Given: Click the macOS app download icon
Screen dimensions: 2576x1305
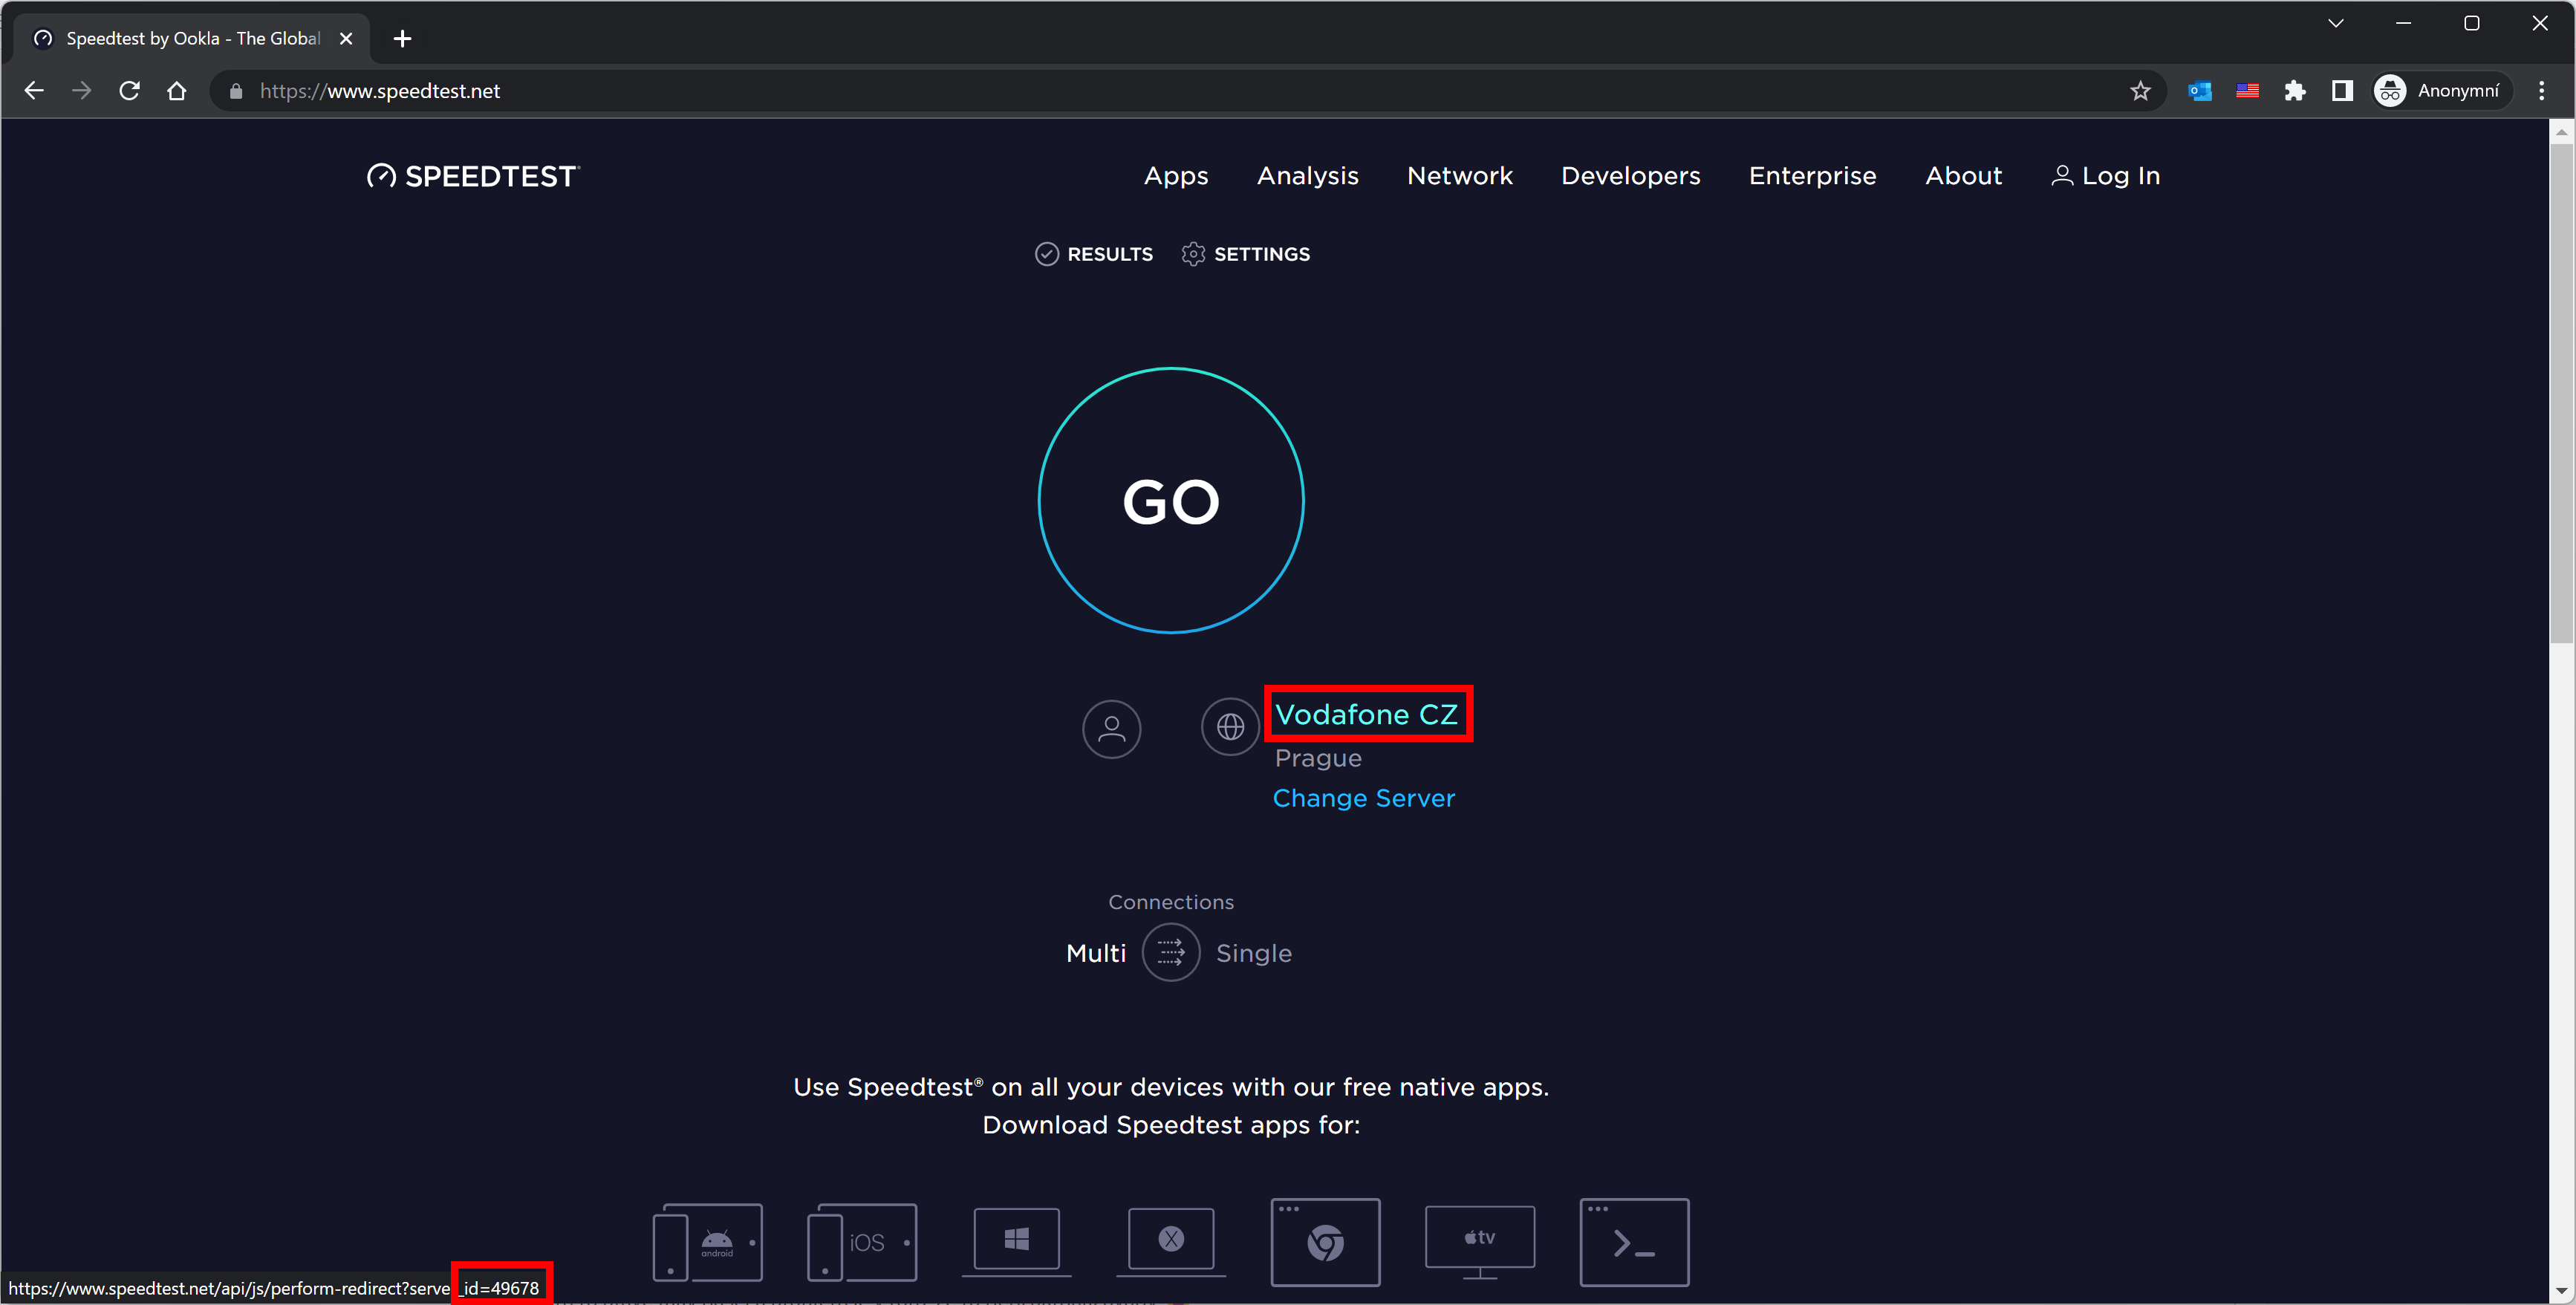Looking at the screenshot, I should click(1171, 1240).
